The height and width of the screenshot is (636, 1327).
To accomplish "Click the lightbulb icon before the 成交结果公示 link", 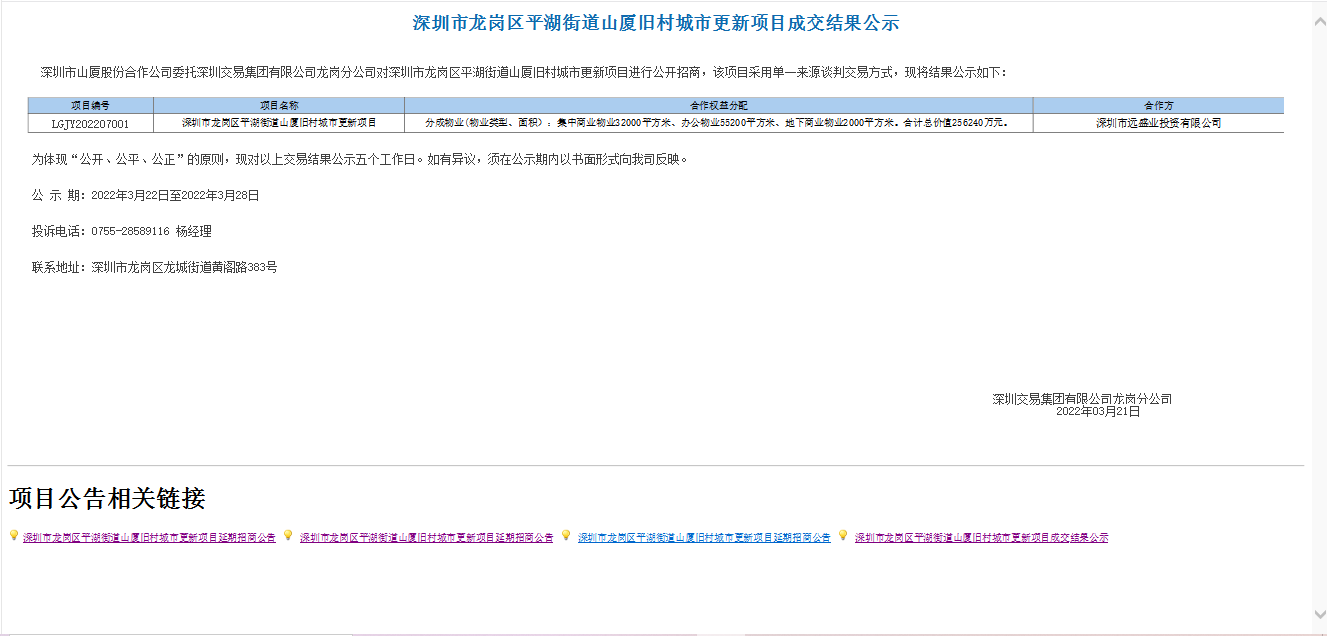I will pos(843,536).
